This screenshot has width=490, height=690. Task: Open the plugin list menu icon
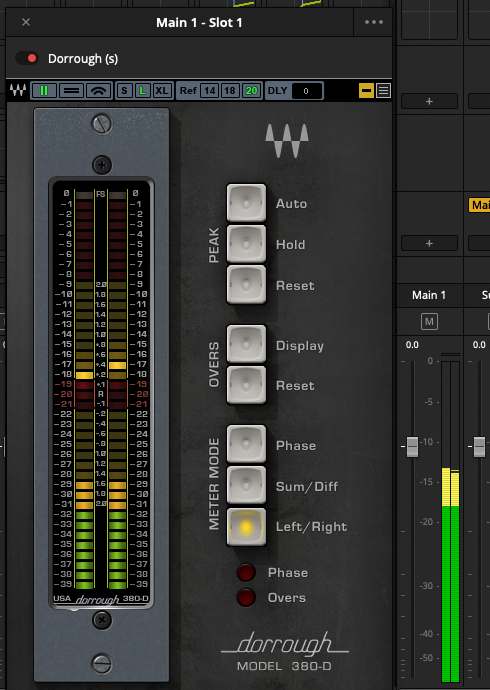click(384, 91)
